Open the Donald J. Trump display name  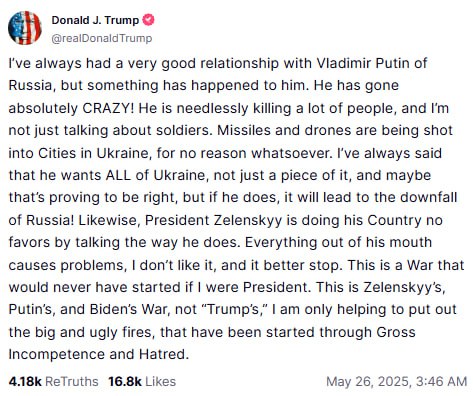tap(95, 20)
